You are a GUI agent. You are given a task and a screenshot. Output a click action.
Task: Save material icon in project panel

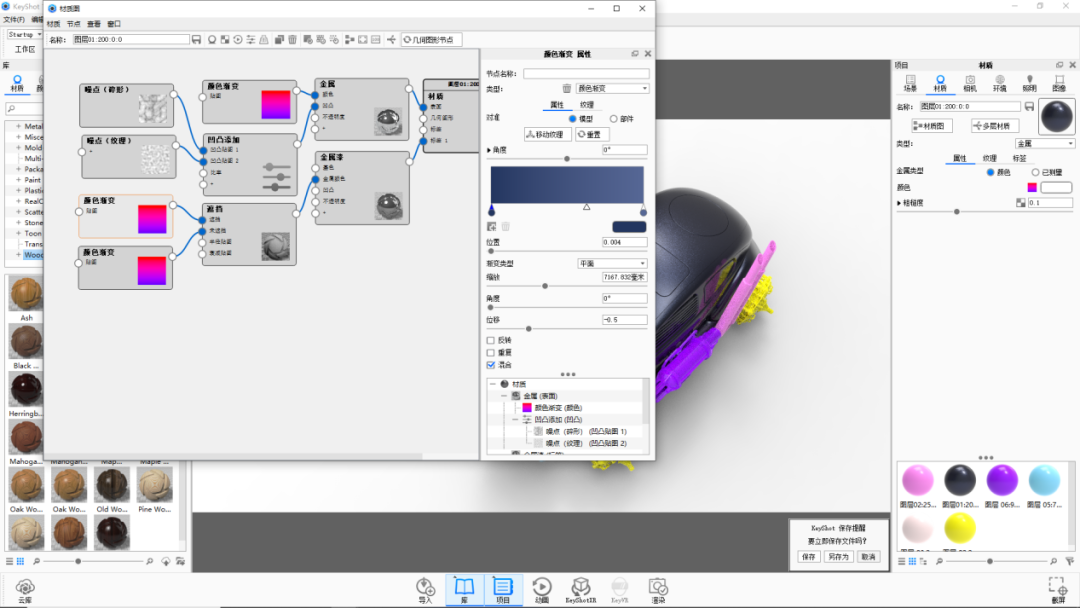click(1029, 107)
